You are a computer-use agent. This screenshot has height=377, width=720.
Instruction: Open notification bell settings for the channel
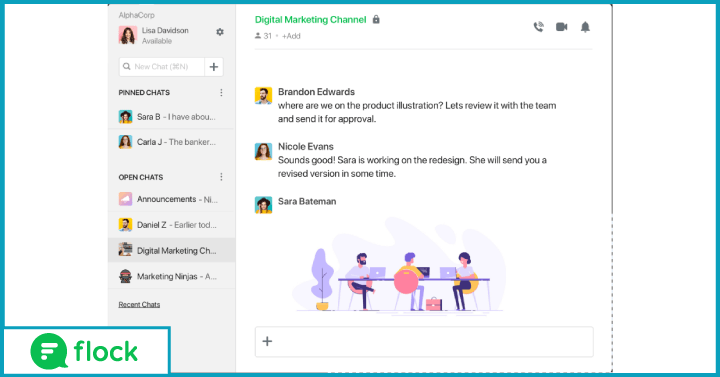(585, 27)
